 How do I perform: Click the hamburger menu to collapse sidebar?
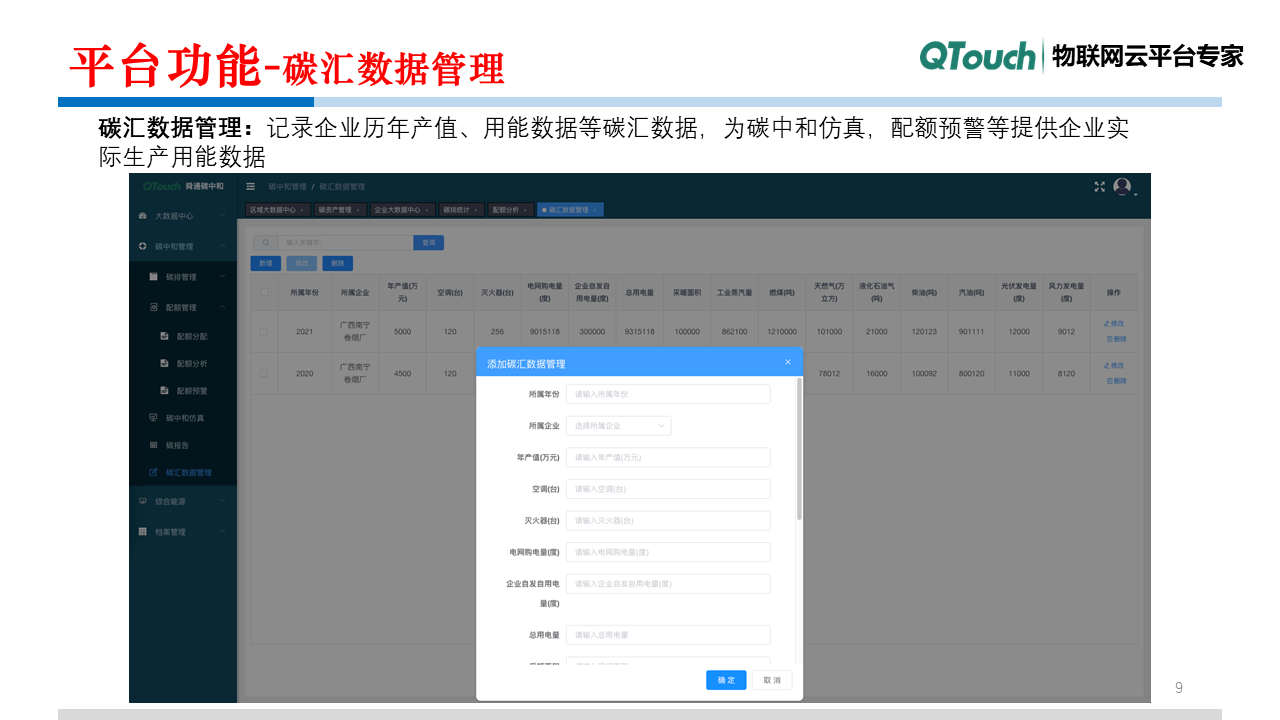(249, 186)
